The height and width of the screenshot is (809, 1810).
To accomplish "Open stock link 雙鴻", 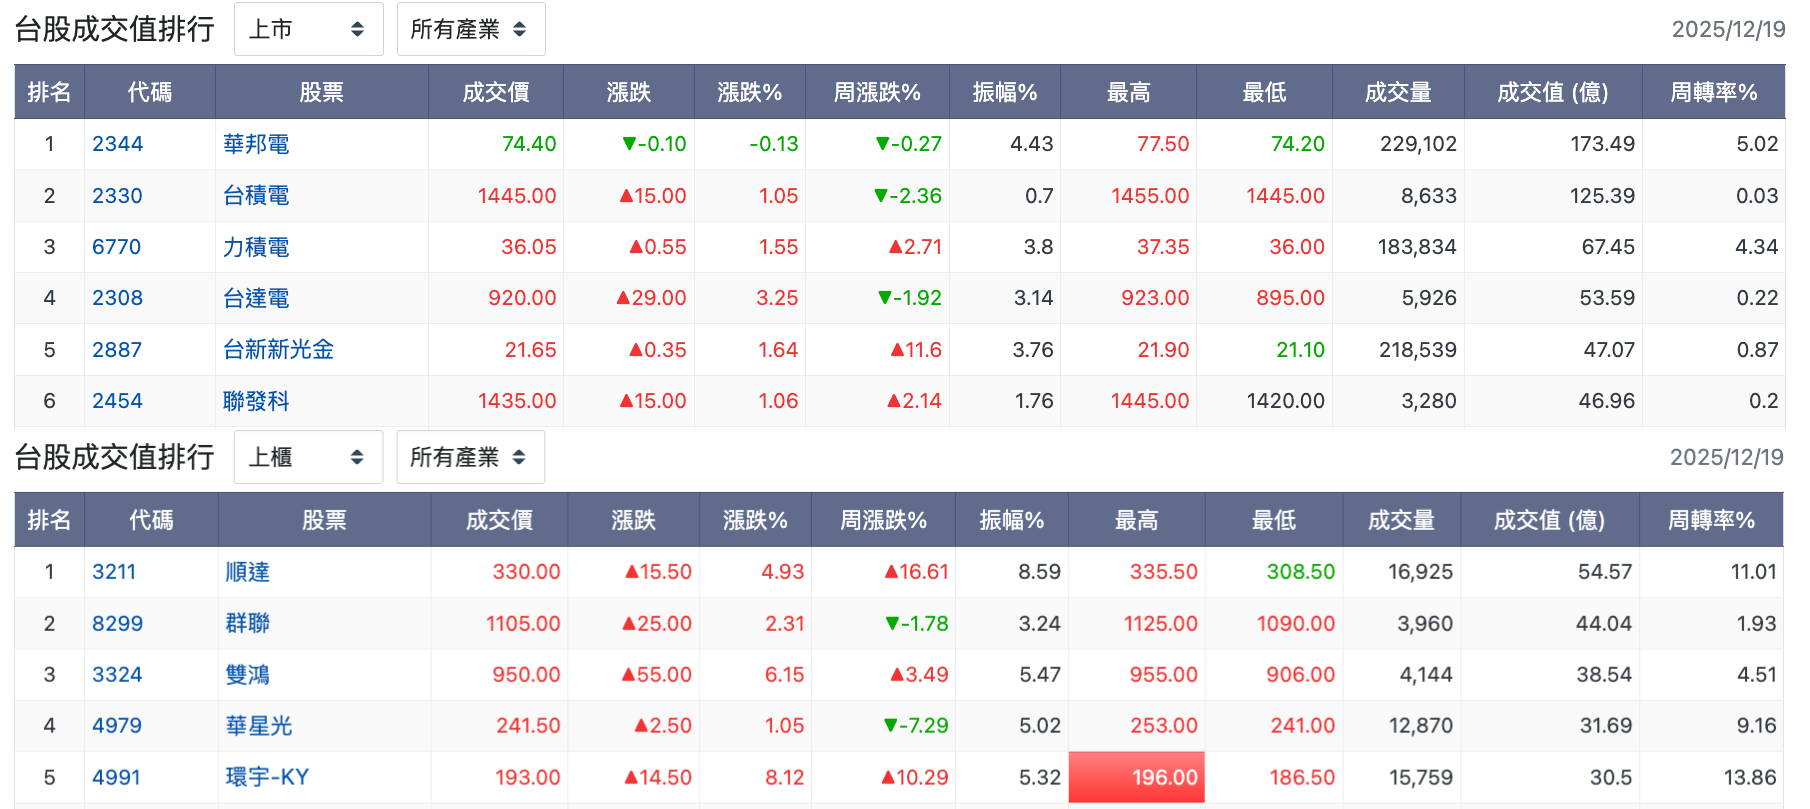I will pyautogui.click(x=248, y=675).
